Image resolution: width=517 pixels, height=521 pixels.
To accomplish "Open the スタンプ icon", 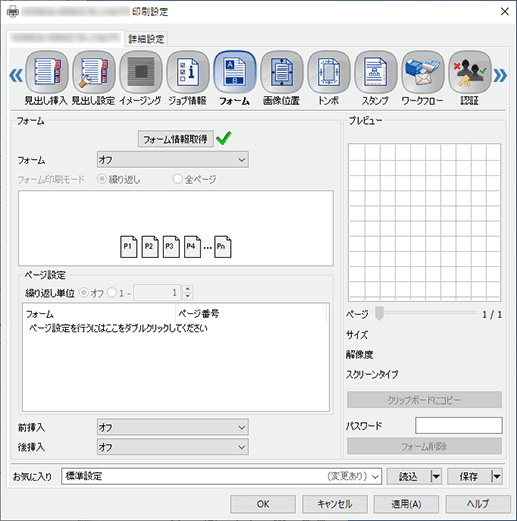I will (376, 72).
